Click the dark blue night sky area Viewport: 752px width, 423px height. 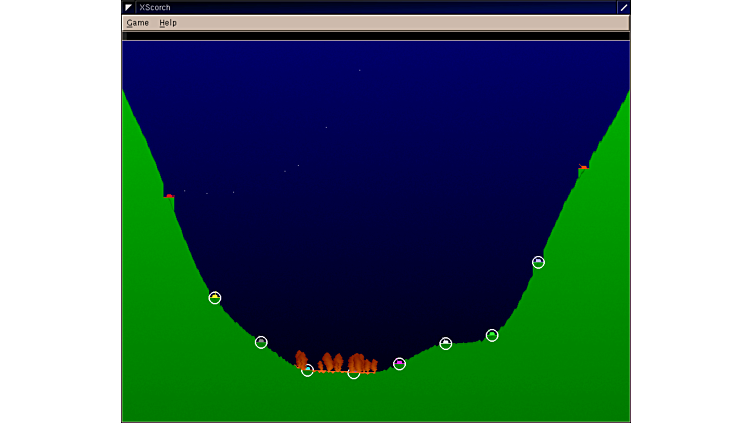380,150
